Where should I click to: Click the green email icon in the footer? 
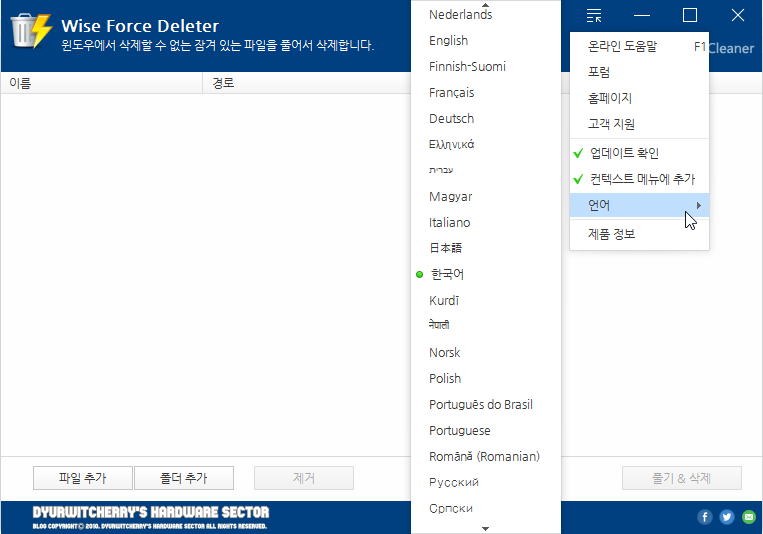coord(749,516)
